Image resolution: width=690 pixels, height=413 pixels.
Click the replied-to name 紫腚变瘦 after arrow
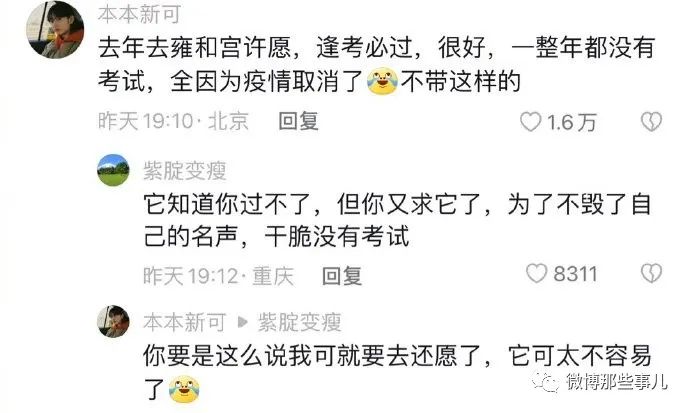[300, 322]
